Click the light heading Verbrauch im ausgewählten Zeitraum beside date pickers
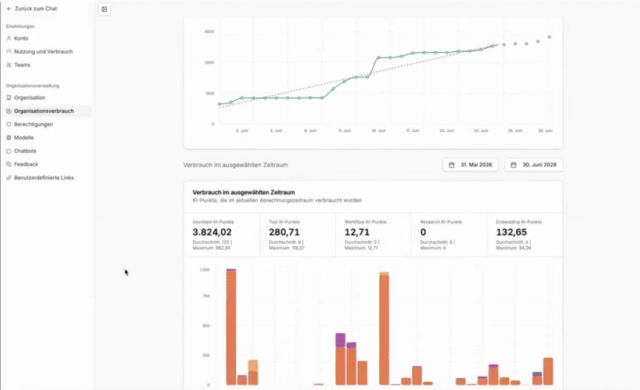Image resolution: width=640 pixels, height=390 pixels. tap(236, 165)
